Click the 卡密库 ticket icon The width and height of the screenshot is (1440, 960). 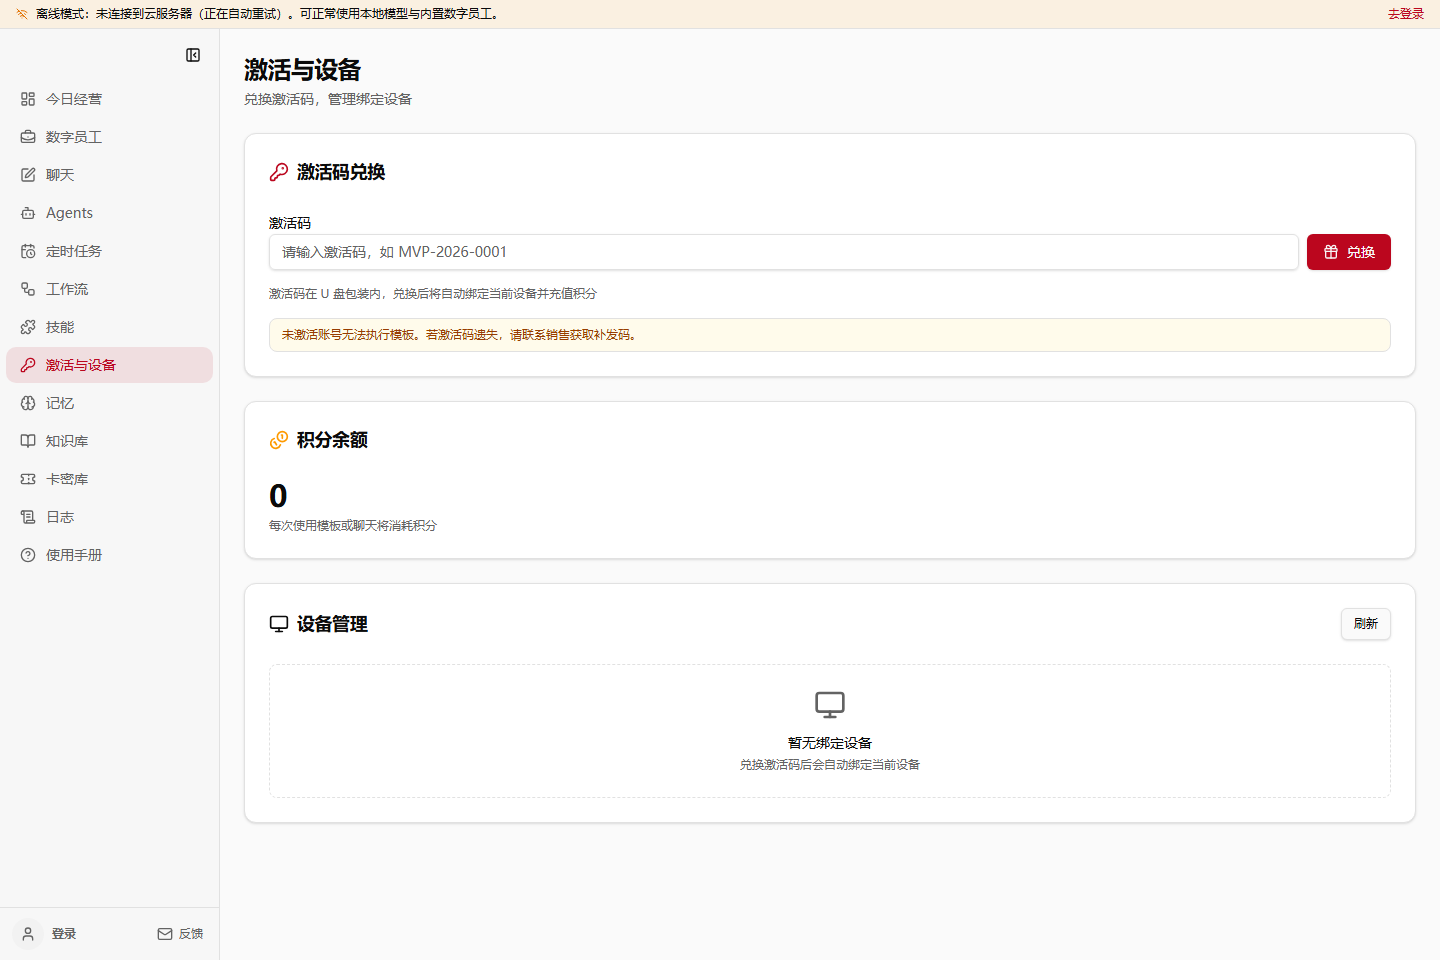coord(28,479)
